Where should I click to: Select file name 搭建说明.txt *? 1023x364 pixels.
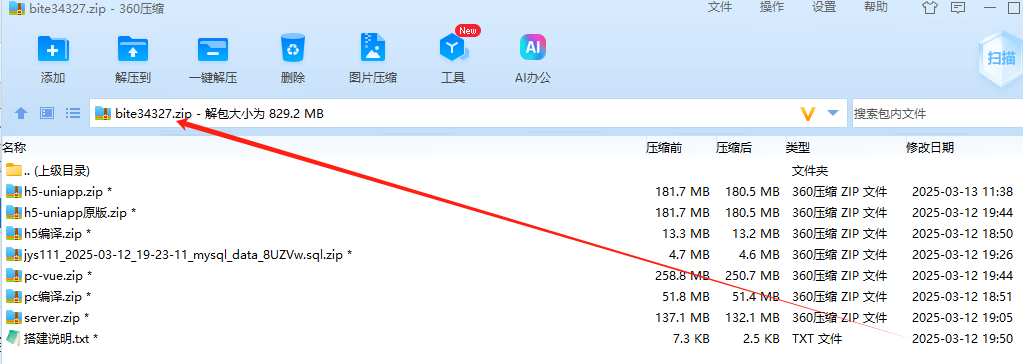coord(61,339)
